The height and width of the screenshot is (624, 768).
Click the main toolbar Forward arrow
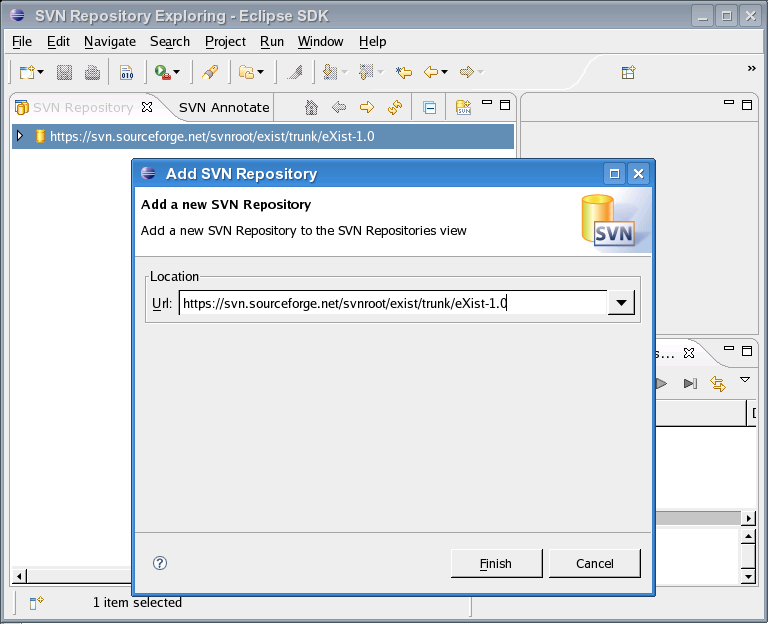(467, 72)
